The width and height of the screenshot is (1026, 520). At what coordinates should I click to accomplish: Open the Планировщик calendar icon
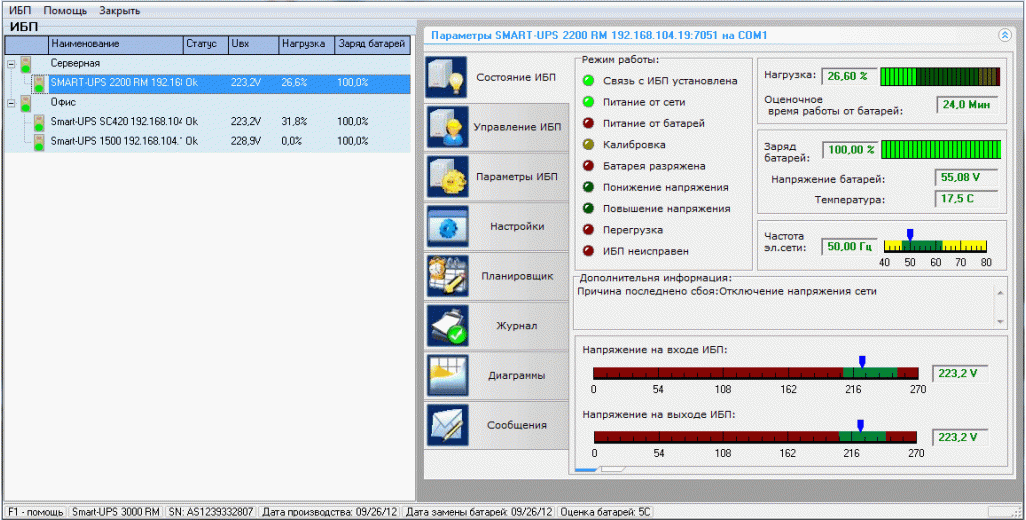tap(447, 276)
